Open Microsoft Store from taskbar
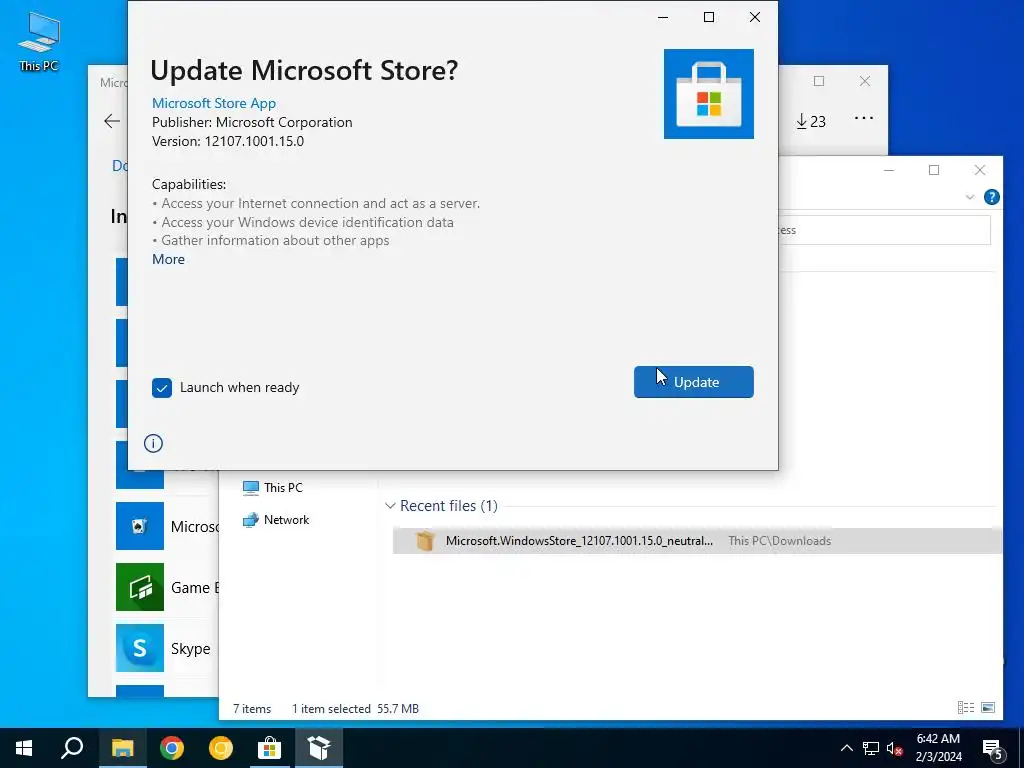 (x=270, y=748)
